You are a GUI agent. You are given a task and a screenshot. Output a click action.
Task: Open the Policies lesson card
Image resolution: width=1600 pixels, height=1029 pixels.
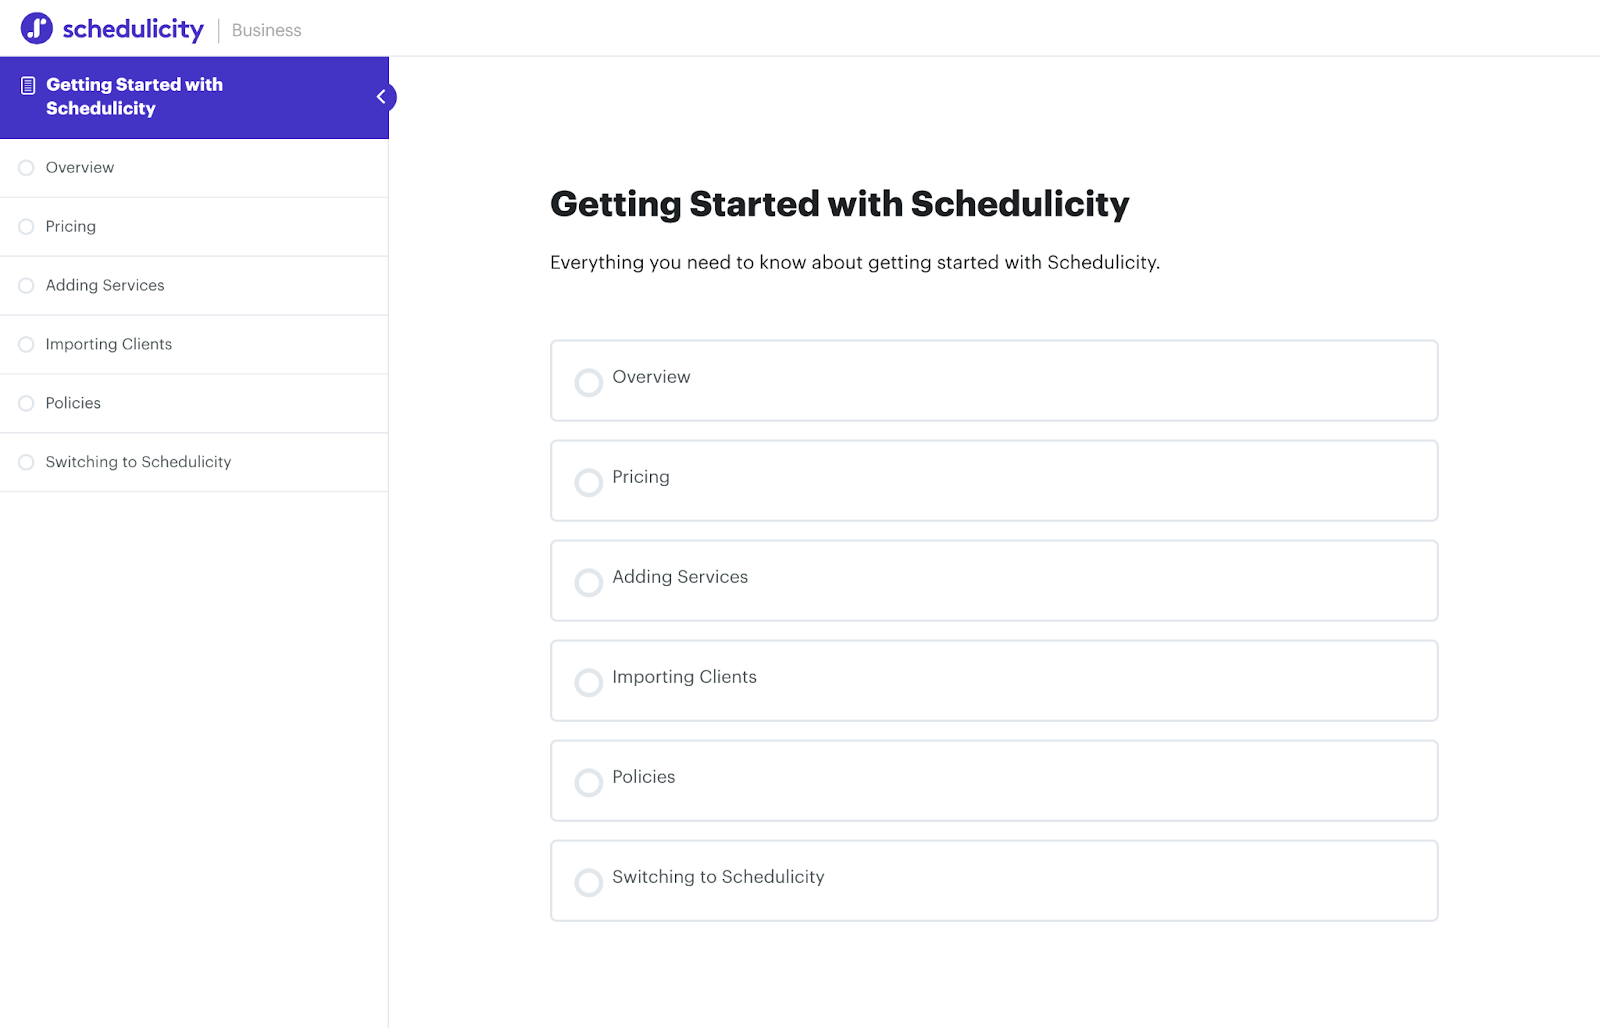pyautogui.click(x=993, y=780)
